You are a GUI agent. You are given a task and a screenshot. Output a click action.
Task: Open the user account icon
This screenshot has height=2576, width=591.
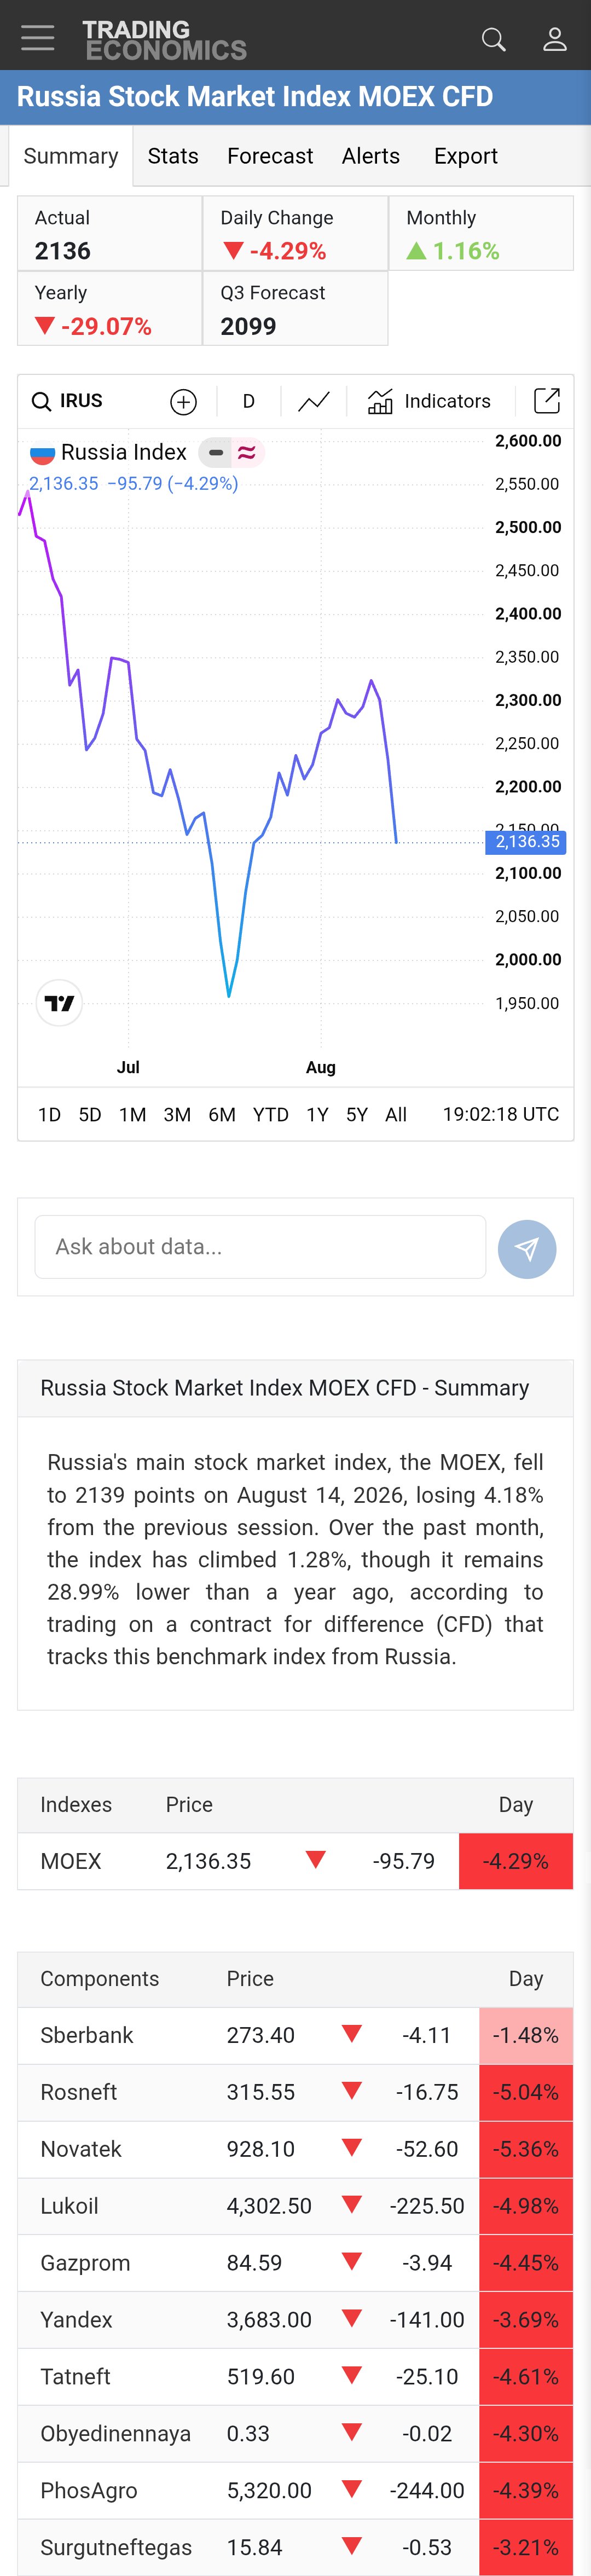[555, 39]
